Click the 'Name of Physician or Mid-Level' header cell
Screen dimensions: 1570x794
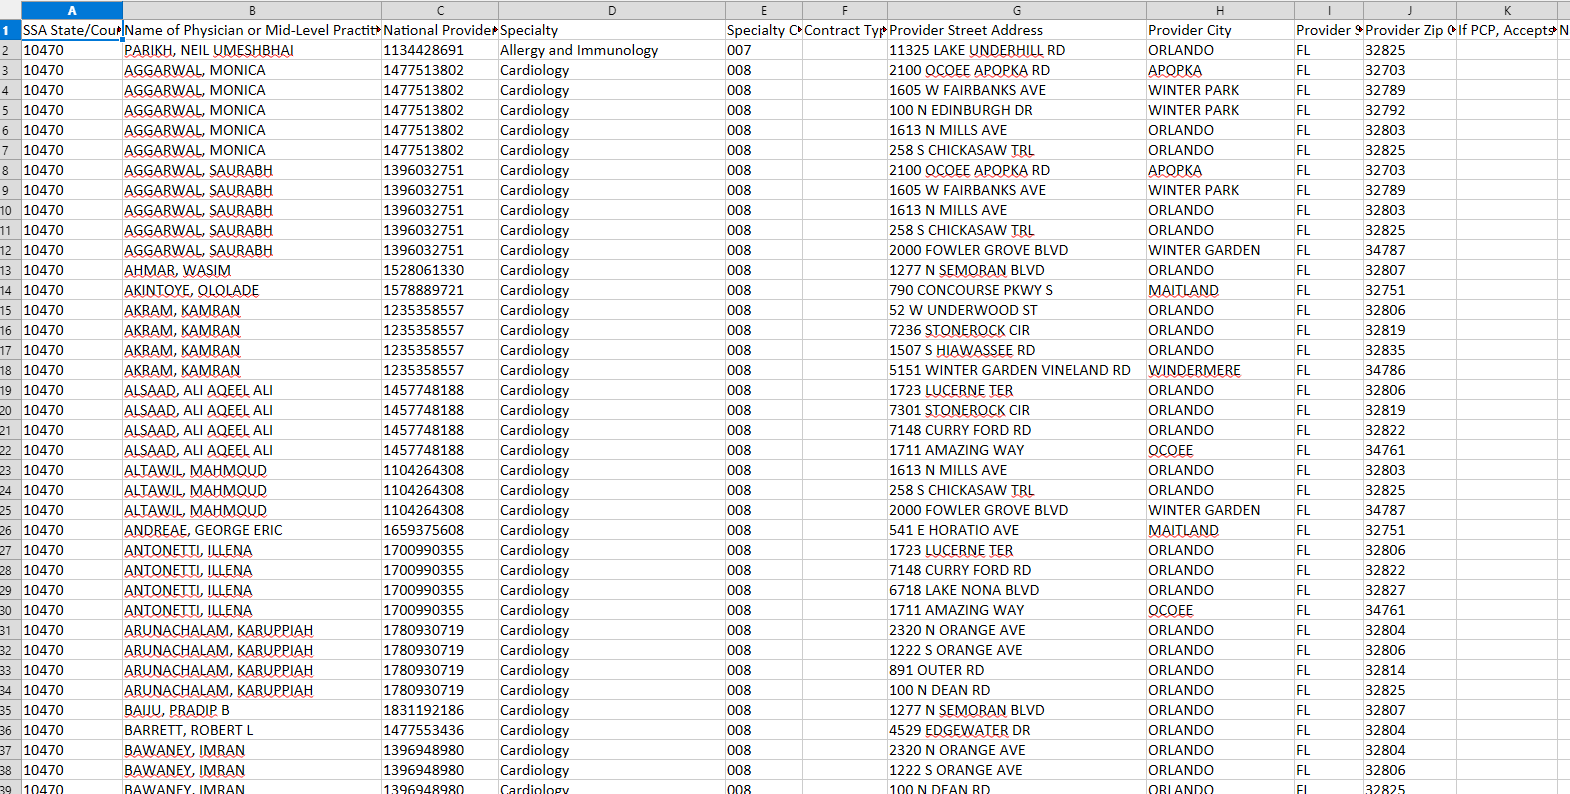pos(252,30)
